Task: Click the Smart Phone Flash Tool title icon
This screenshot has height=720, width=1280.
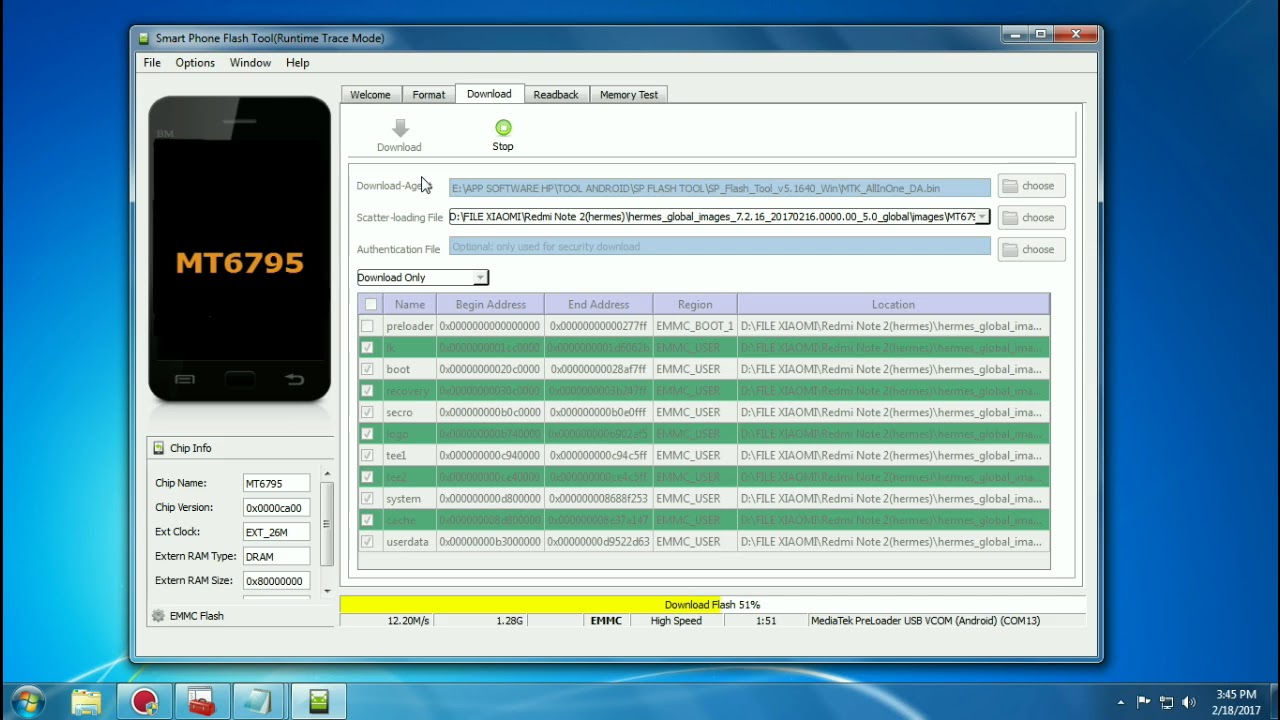Action: click(143, 38)
